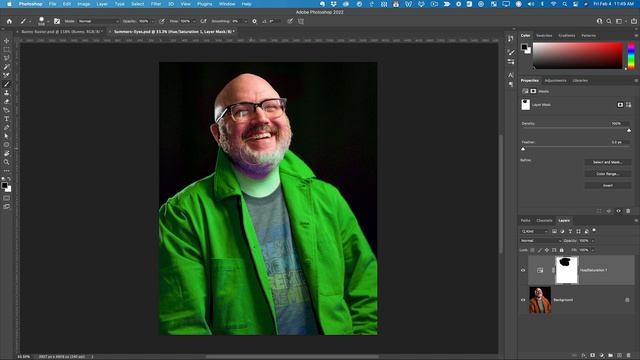Open Search magnifier in top-right options bar

click(x=609, y=21)
